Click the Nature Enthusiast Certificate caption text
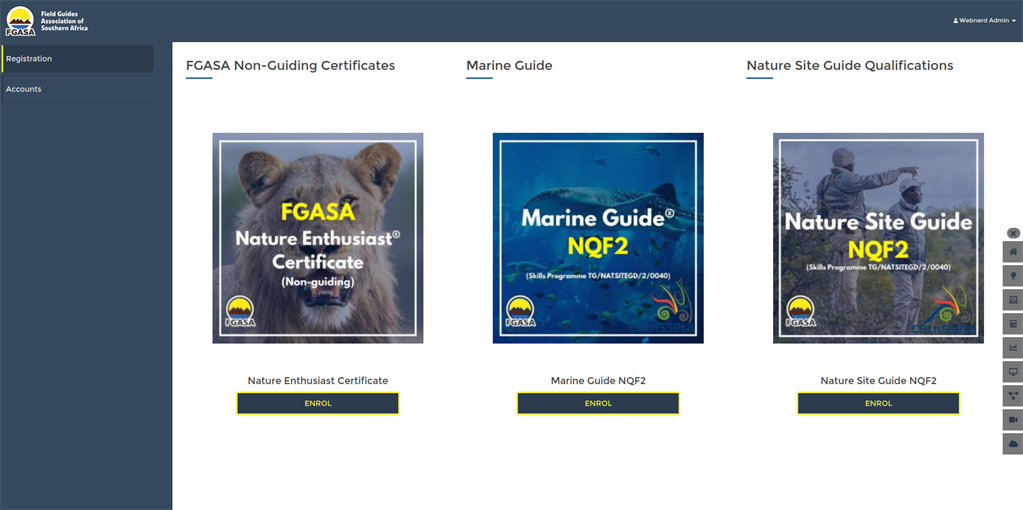This screenshot has height=510, width=1023. [x=318, y=380]
